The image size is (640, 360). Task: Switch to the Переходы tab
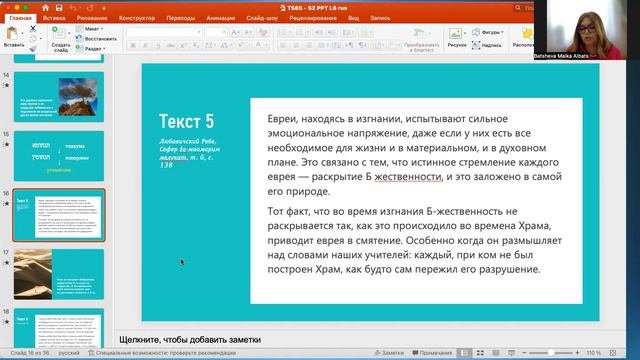coord(180,18)
